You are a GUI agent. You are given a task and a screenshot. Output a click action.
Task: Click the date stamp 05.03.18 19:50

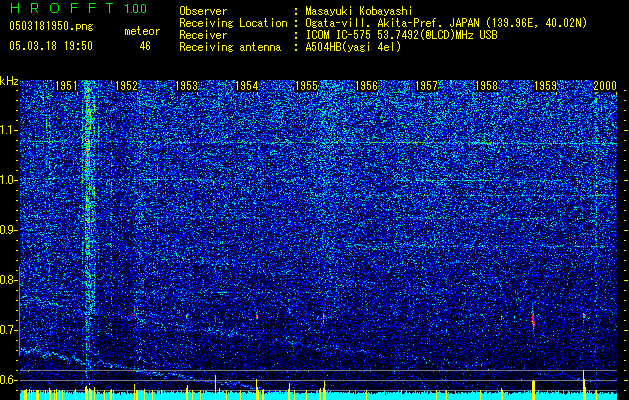click(x=51, y=46)
